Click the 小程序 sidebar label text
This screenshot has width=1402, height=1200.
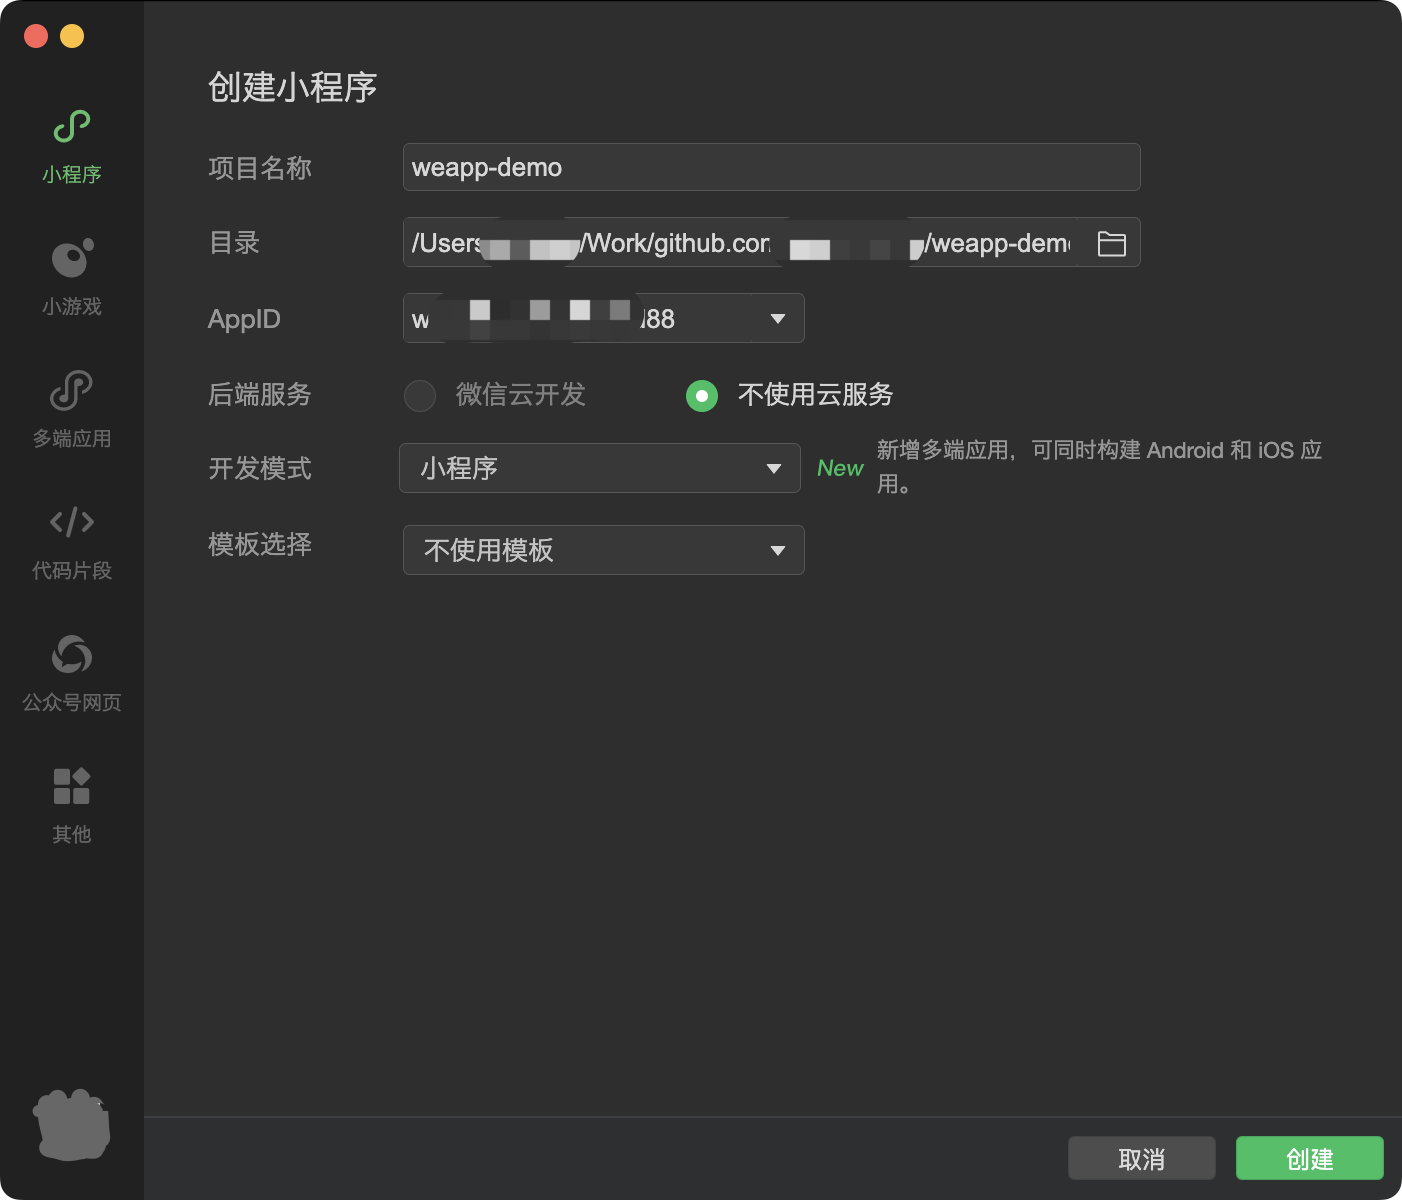[x=72, y=174]
